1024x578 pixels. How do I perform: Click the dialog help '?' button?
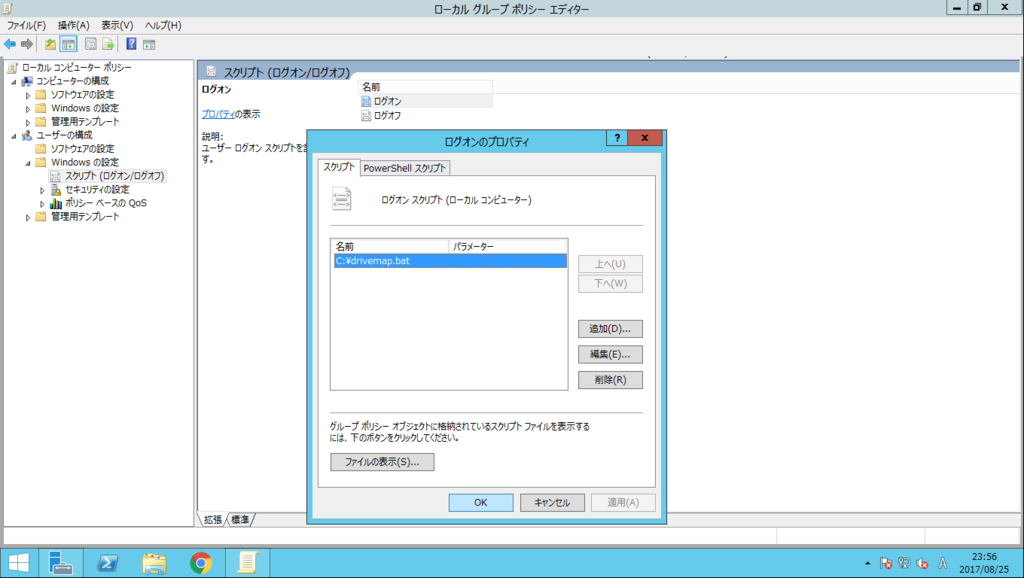tap(616, 138)
